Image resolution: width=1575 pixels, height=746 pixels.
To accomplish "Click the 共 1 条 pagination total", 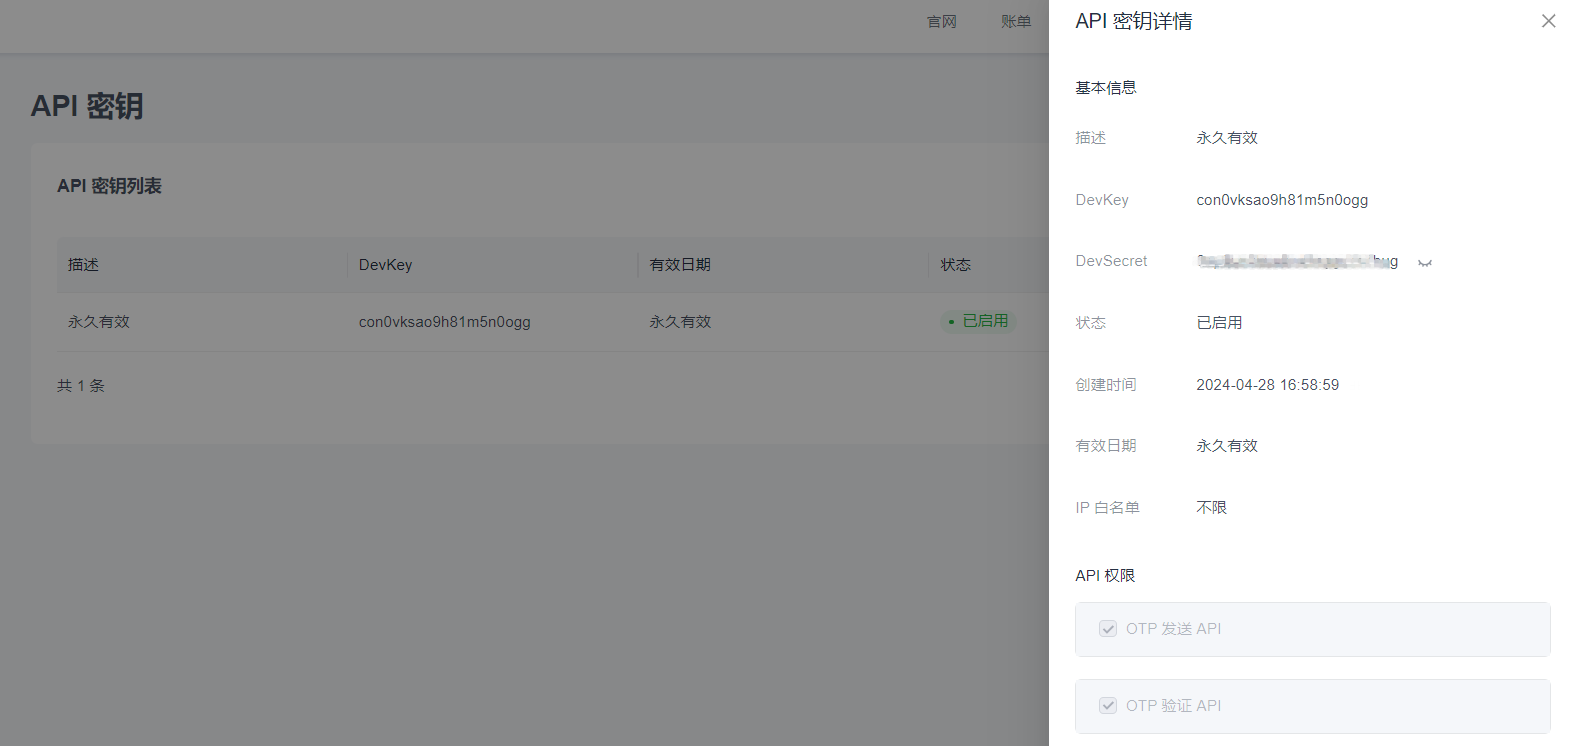I will click(x=81, y=386).
